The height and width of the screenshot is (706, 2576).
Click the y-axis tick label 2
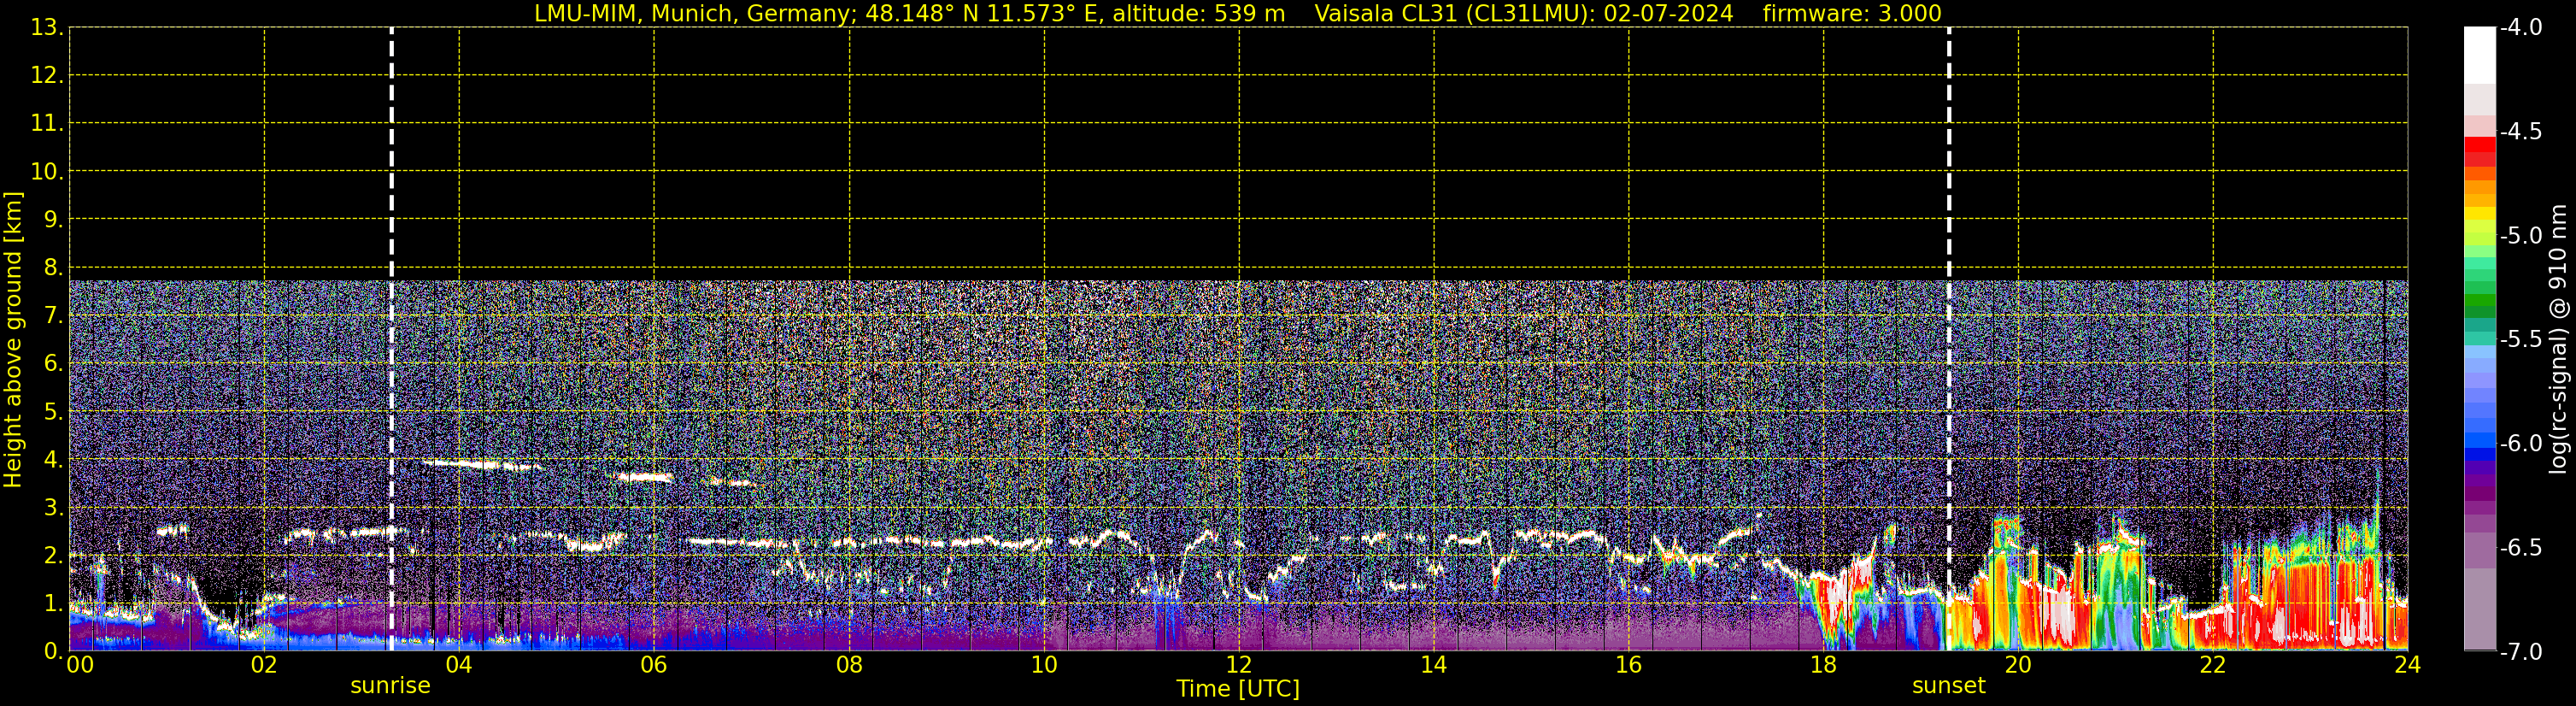click(x=53, y=556)
